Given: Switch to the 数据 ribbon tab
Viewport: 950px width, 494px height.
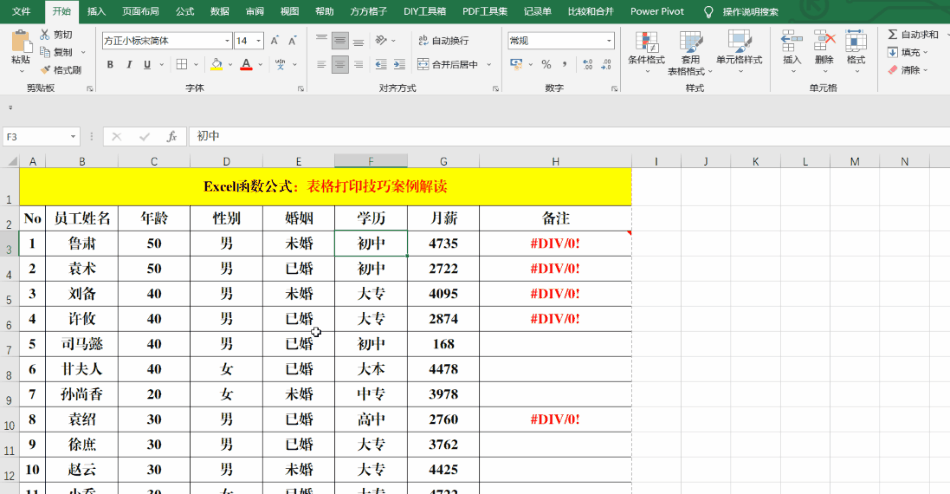Looking at the screenshot, I should (x=220, y=12).
